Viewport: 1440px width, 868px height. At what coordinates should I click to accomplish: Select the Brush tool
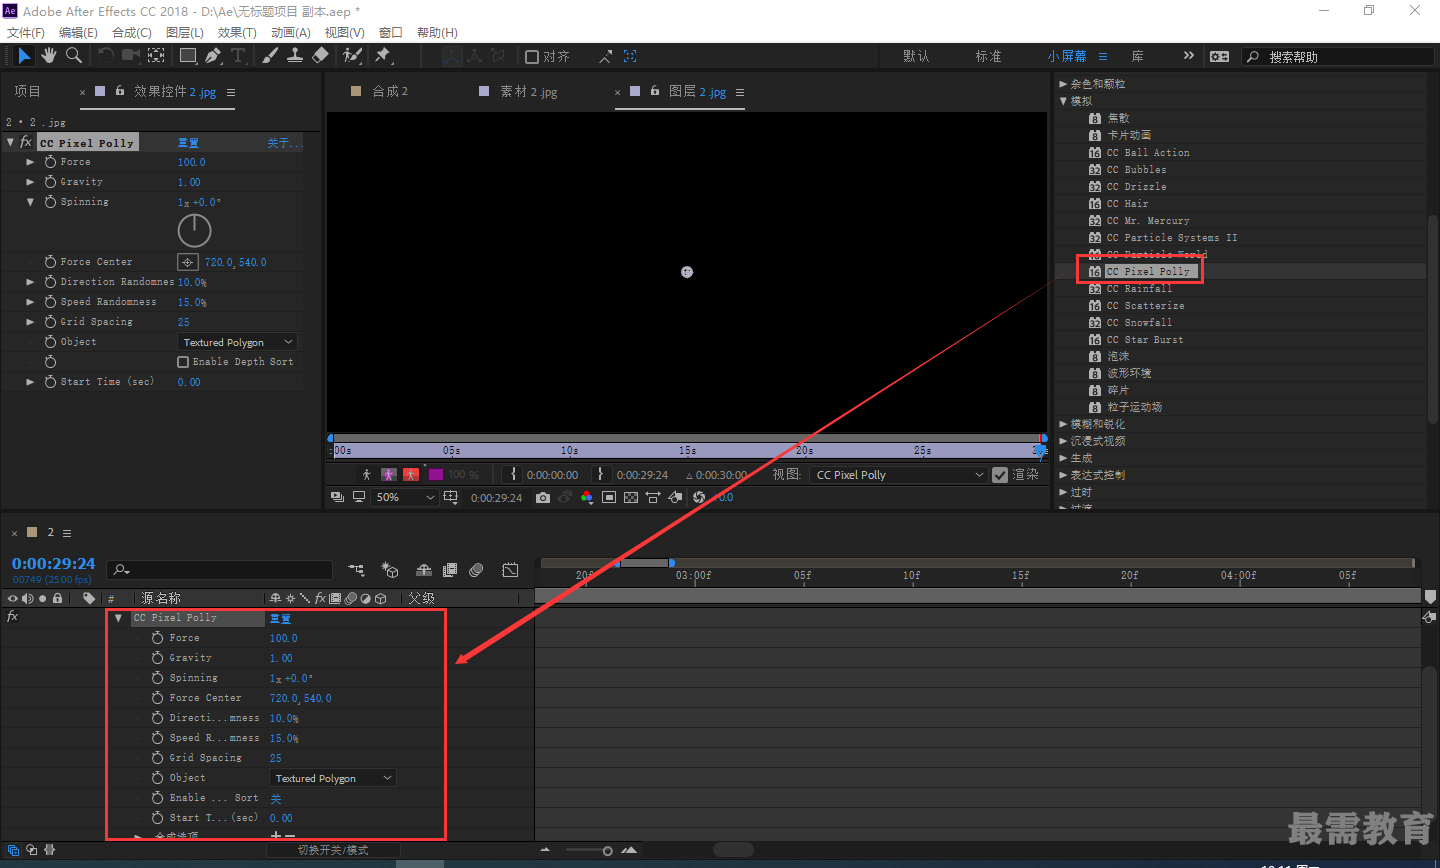[270, 56]
